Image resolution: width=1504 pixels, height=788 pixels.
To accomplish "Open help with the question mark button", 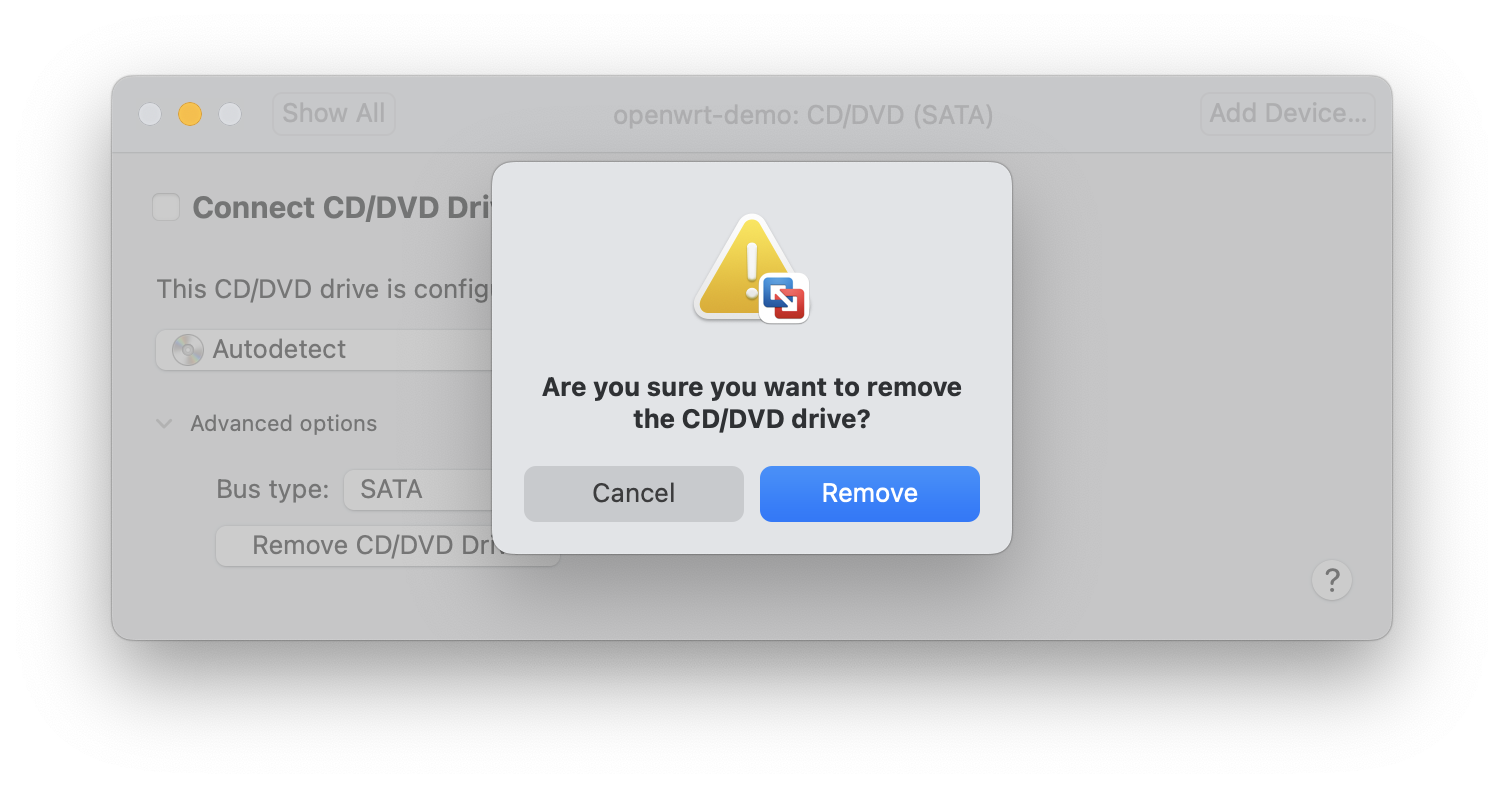I will pos(1331,579).
